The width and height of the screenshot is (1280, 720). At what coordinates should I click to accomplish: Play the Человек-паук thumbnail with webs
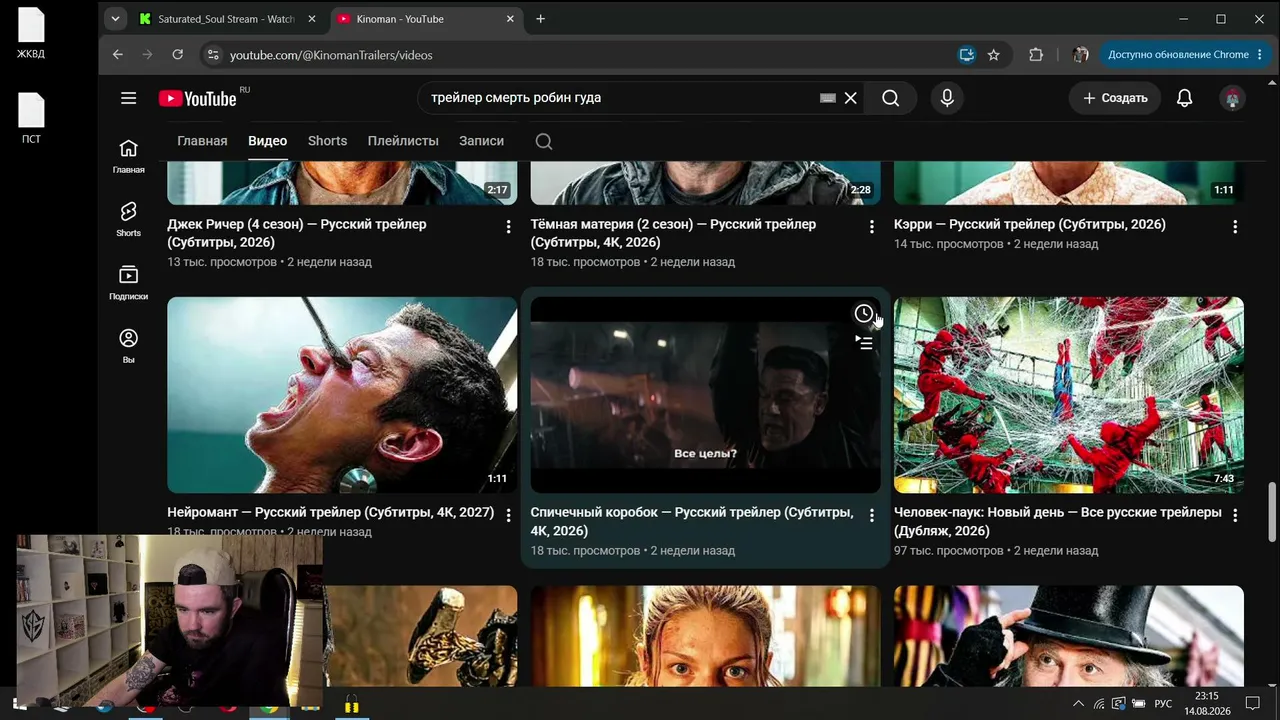click(1069, 395)
